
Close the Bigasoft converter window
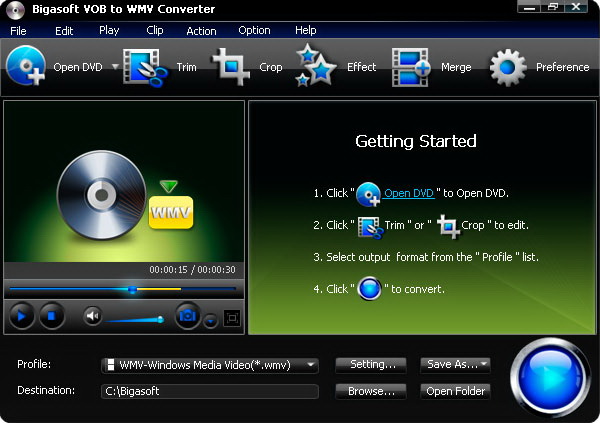coord(576,7)
